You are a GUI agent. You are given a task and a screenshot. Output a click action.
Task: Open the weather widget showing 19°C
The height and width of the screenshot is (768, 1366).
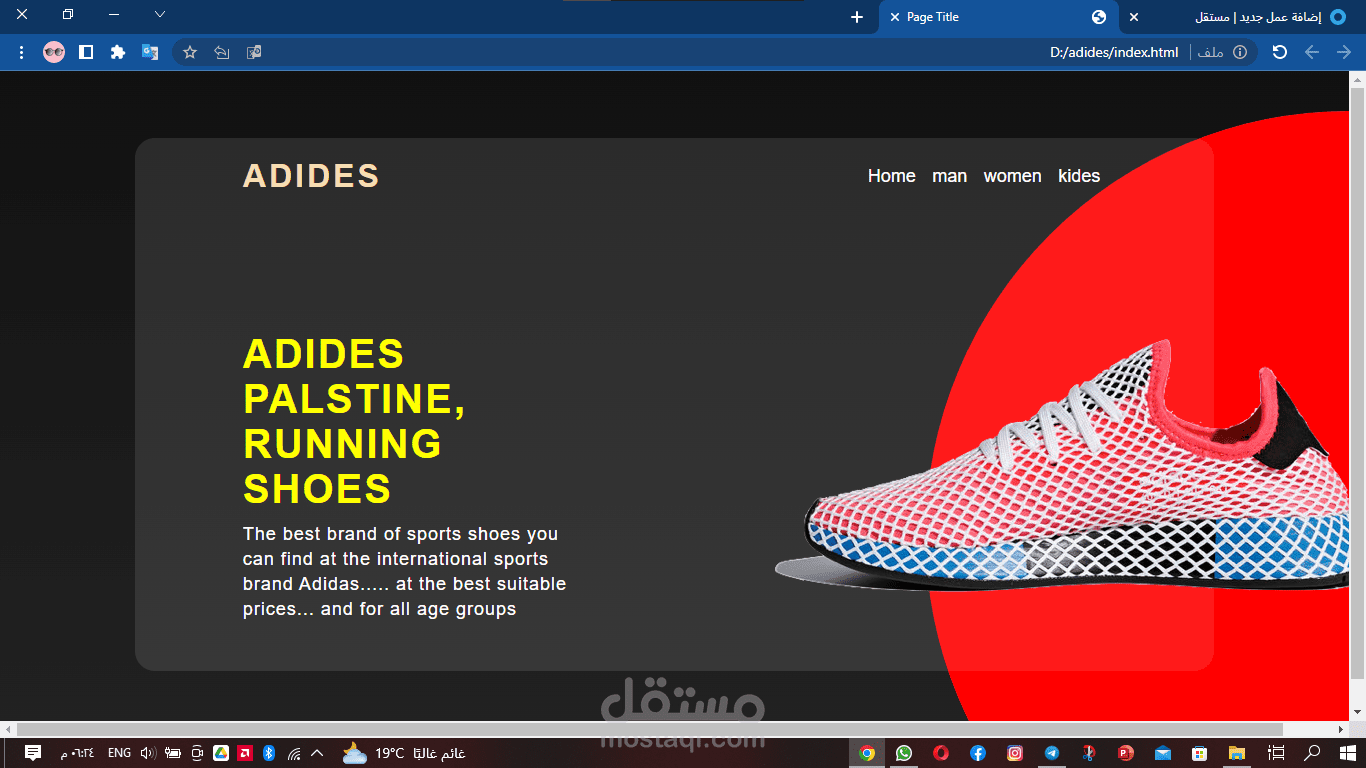tap(404, 753)
